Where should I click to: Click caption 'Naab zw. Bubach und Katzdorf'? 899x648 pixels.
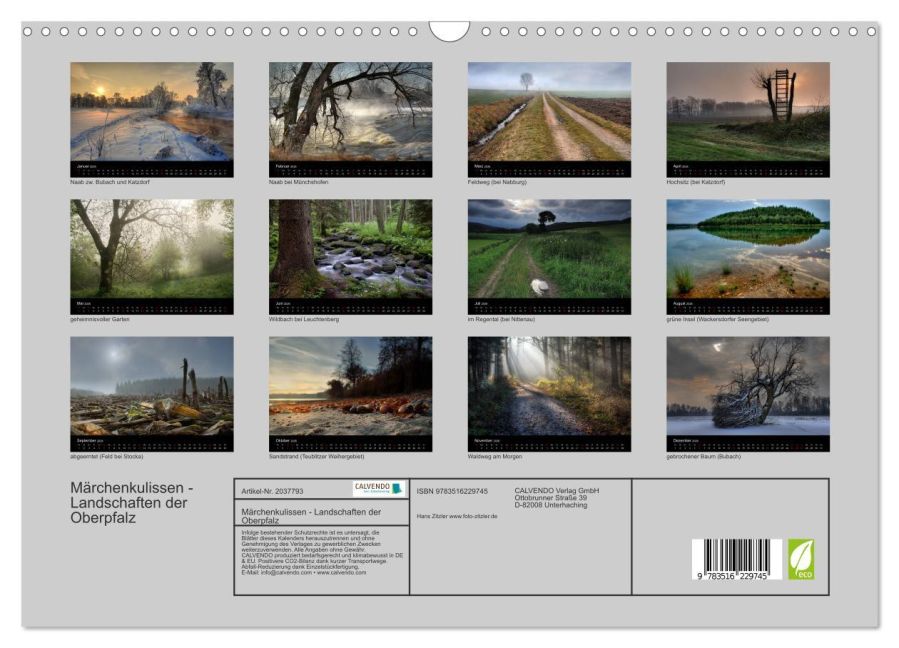pyautogui.click(x=110, y=182)
